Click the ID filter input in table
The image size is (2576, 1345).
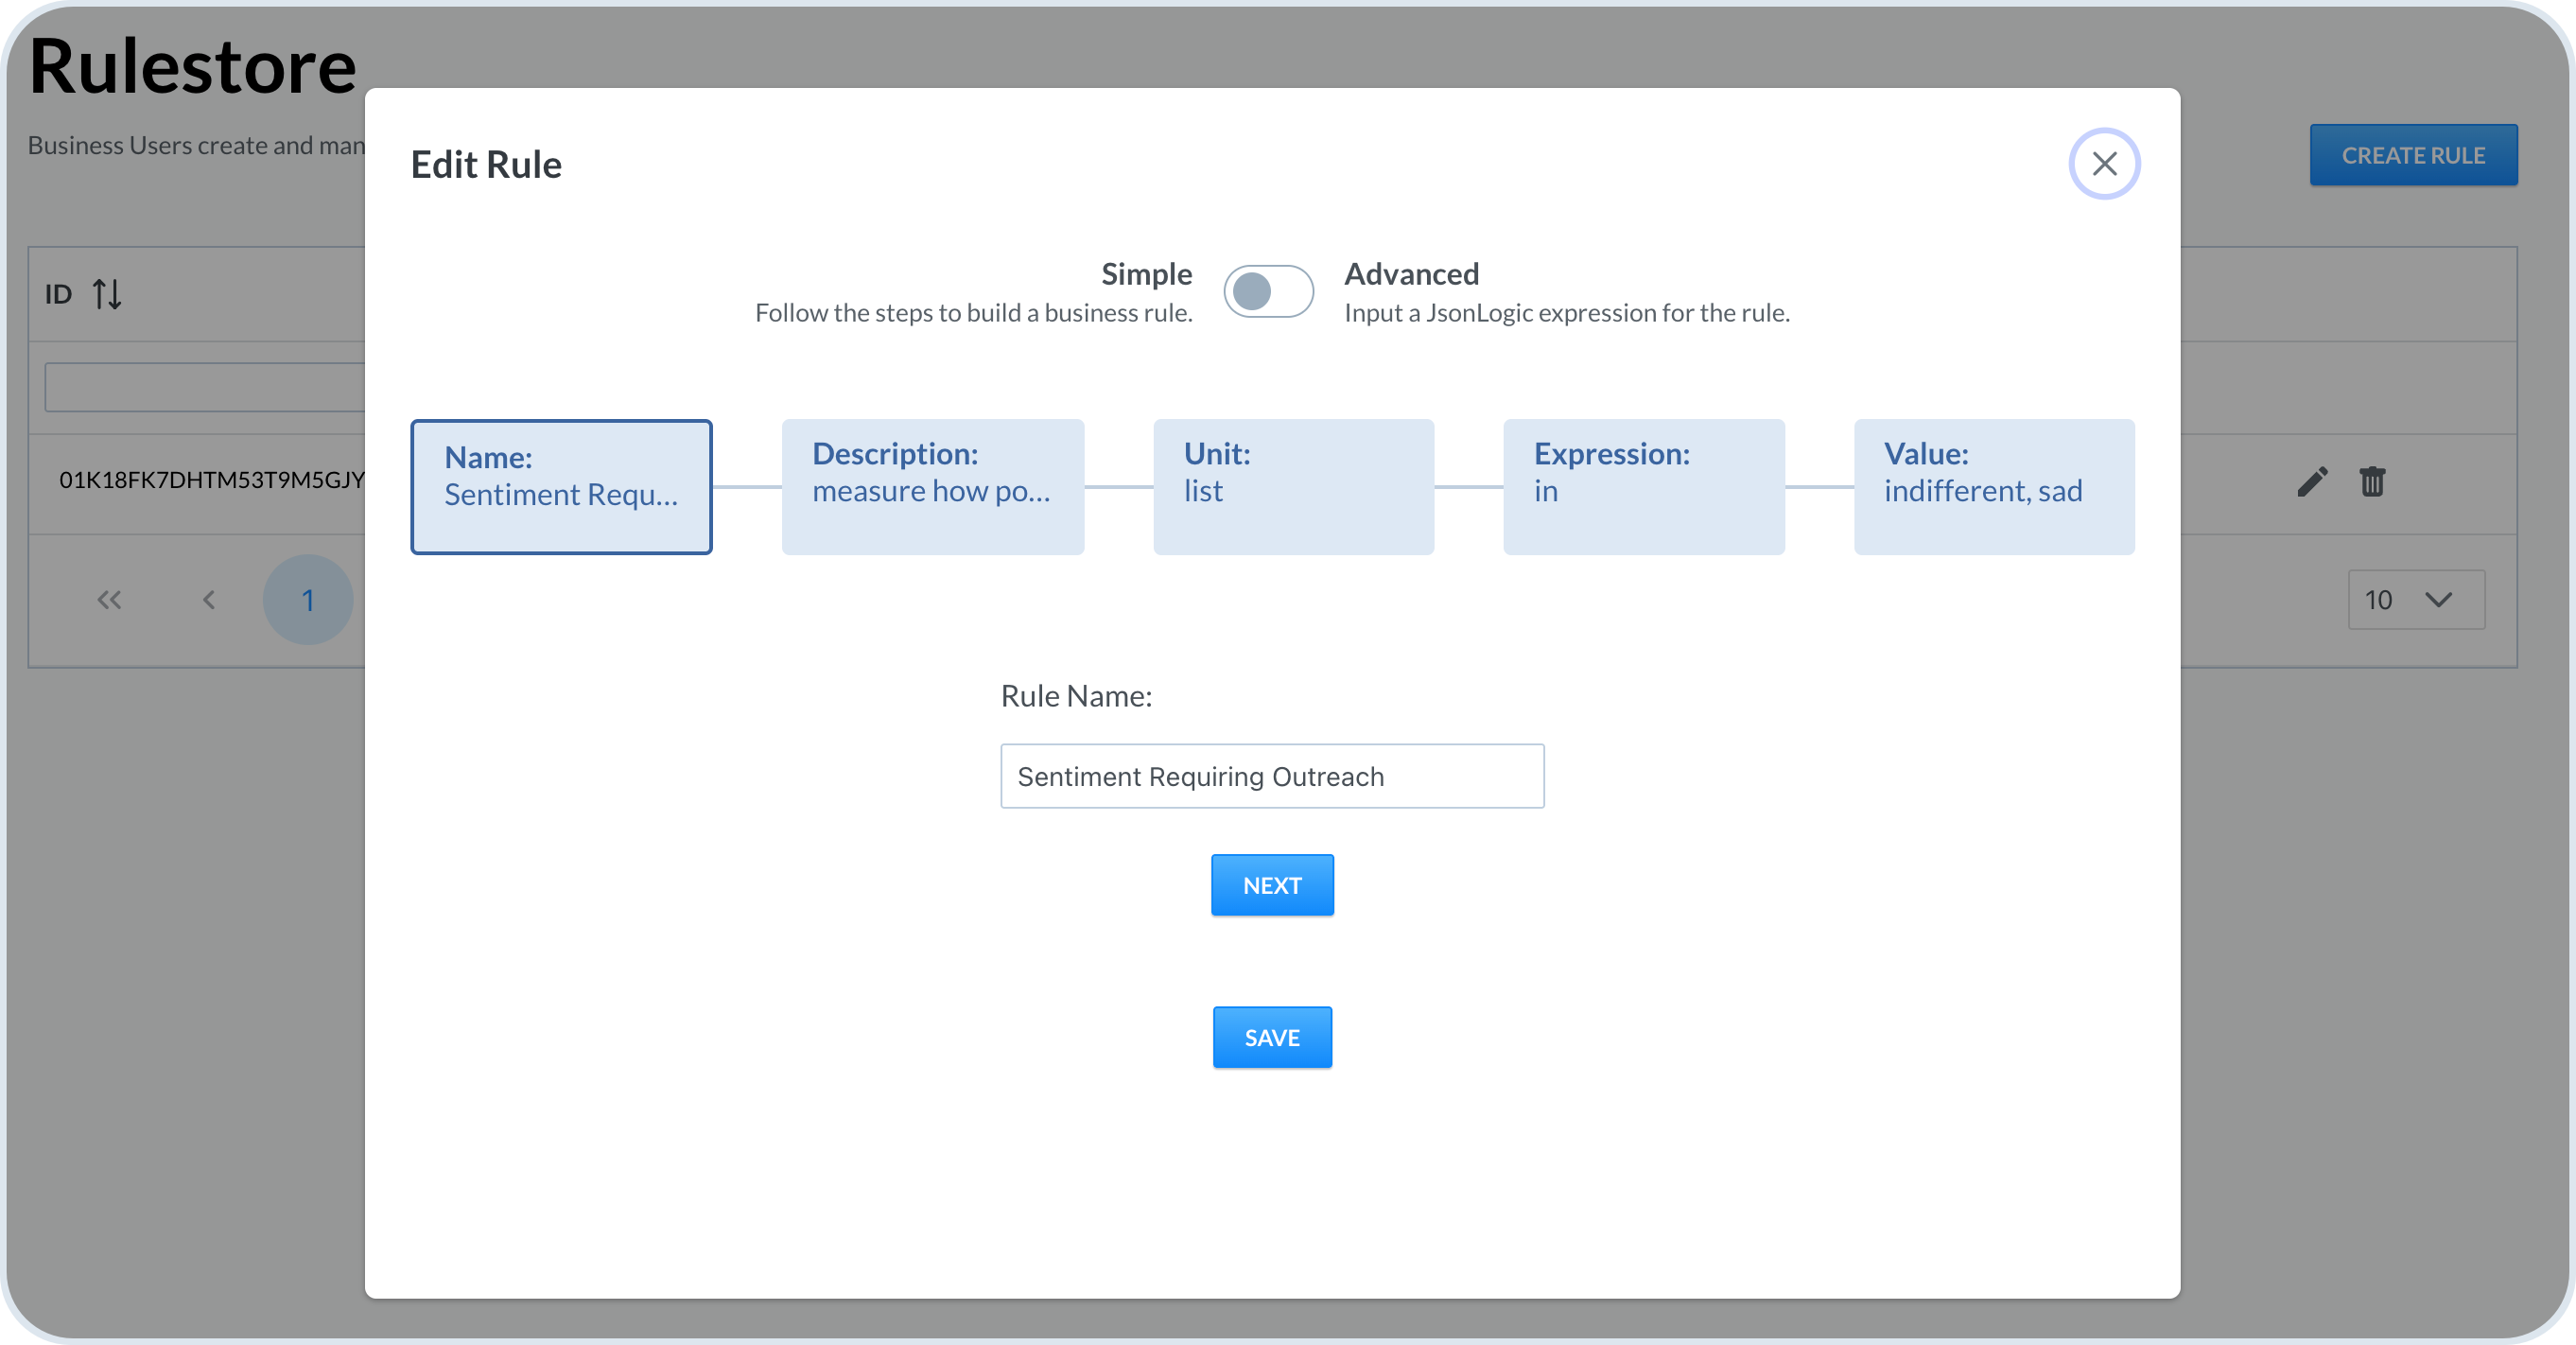(205, 387)
